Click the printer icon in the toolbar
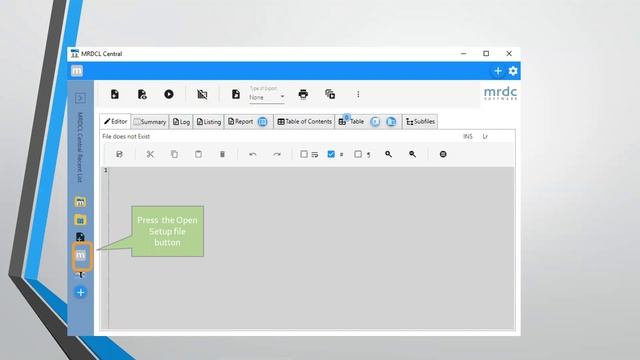Image resolution: width=640 pixels, height=360 pixels. pos(303,94)
